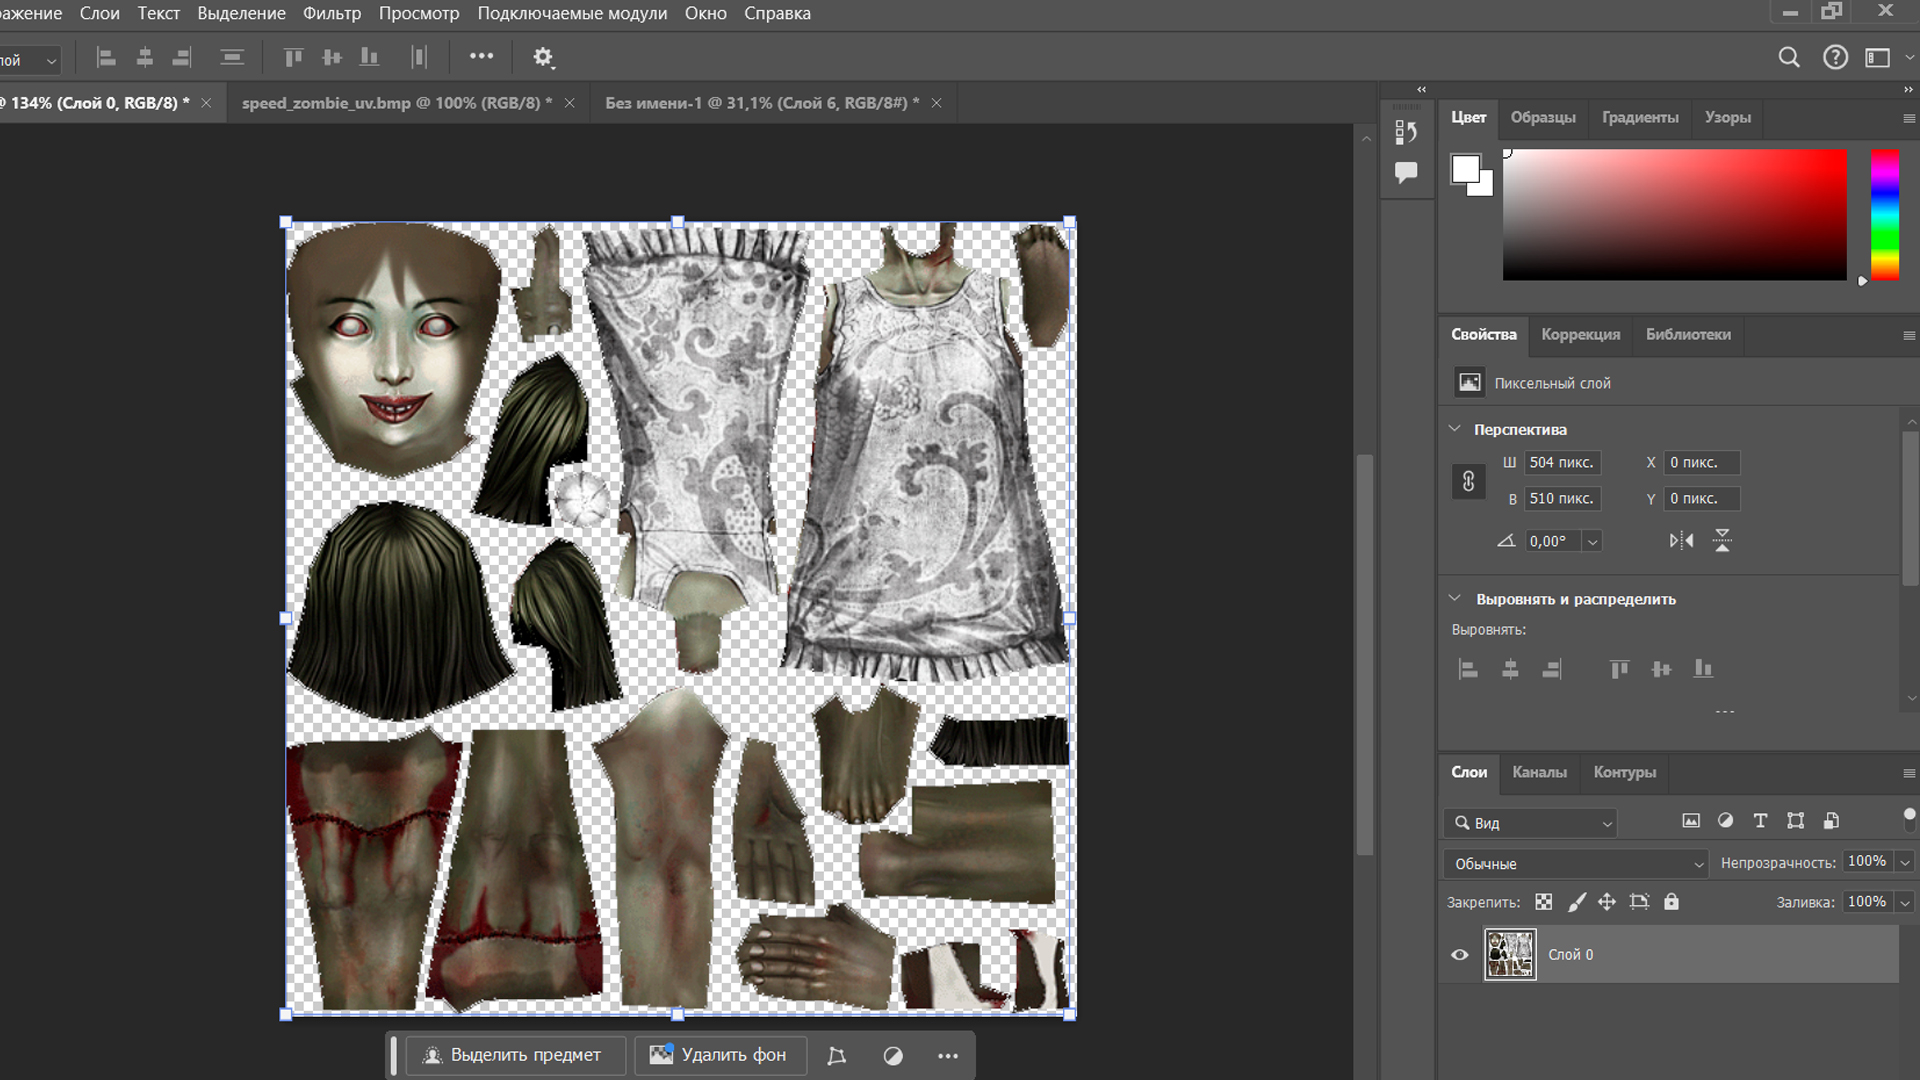Click the flip vertical icon in Properties

coord(1722,541)
